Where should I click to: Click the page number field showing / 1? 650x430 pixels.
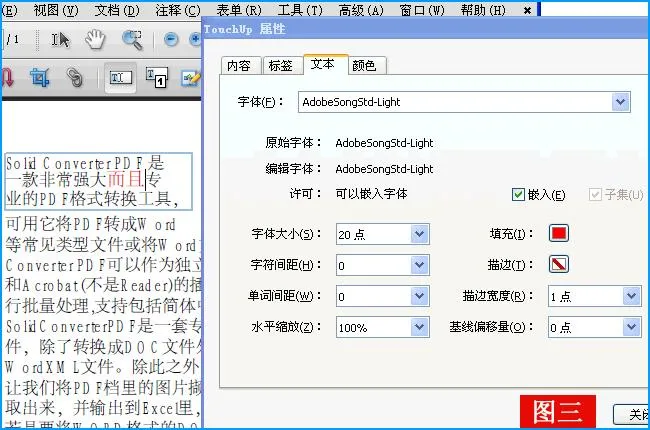point(12,39)
